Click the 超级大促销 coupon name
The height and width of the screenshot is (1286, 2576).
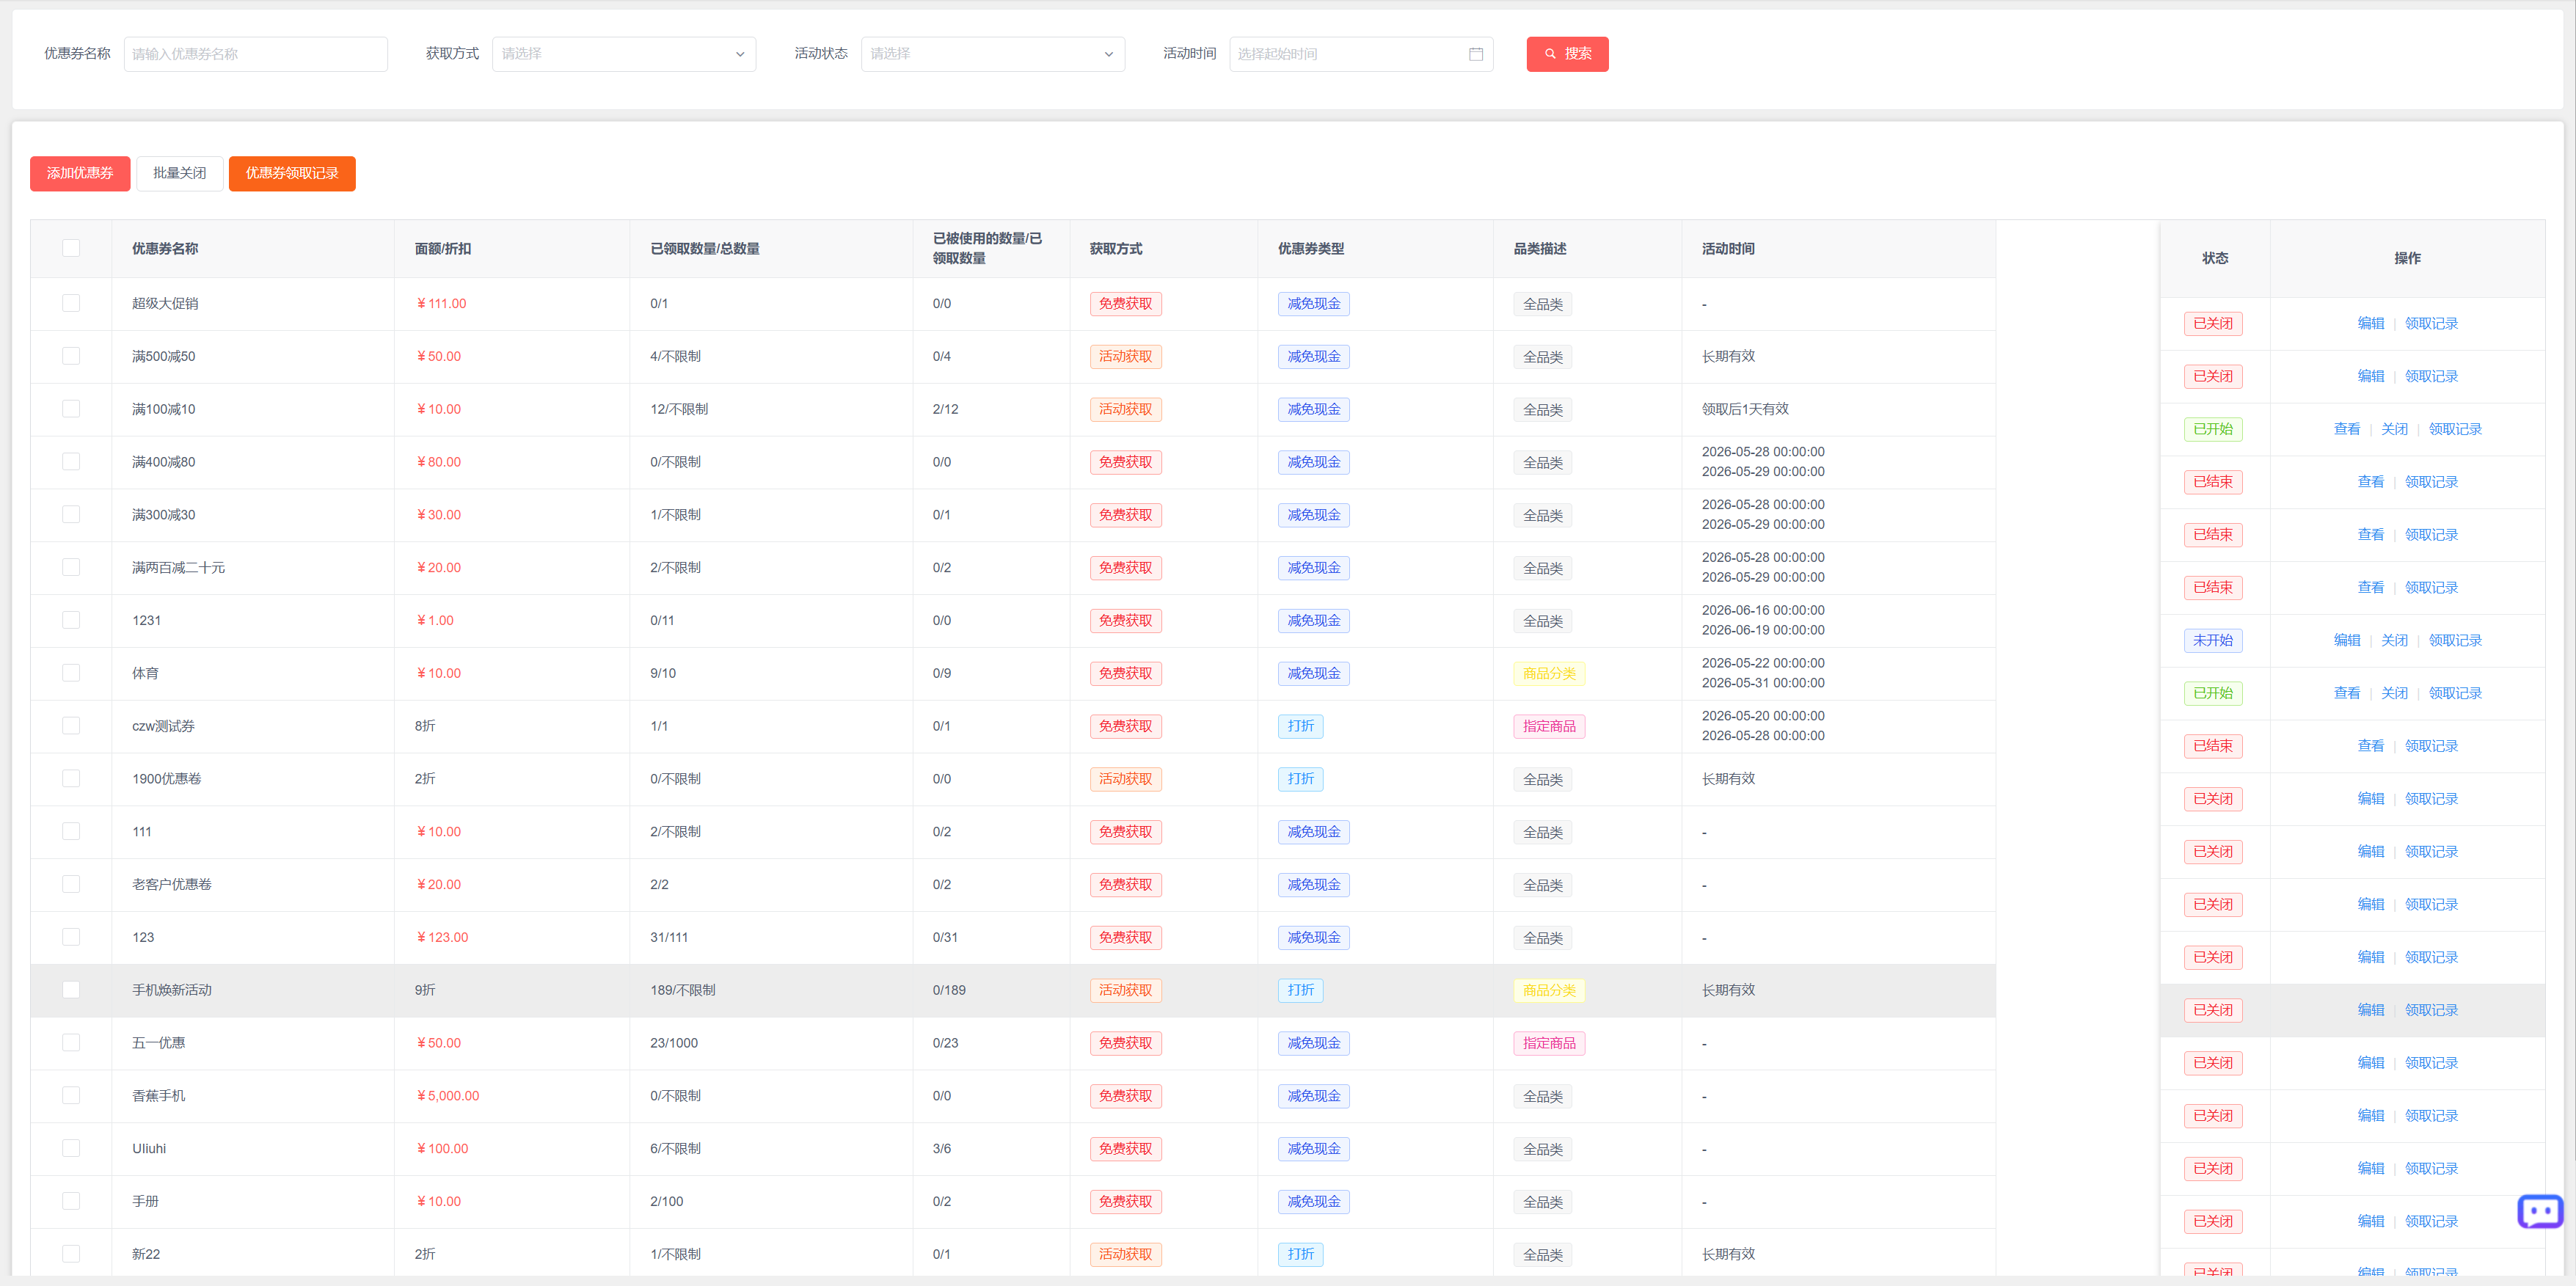[165, 303]
